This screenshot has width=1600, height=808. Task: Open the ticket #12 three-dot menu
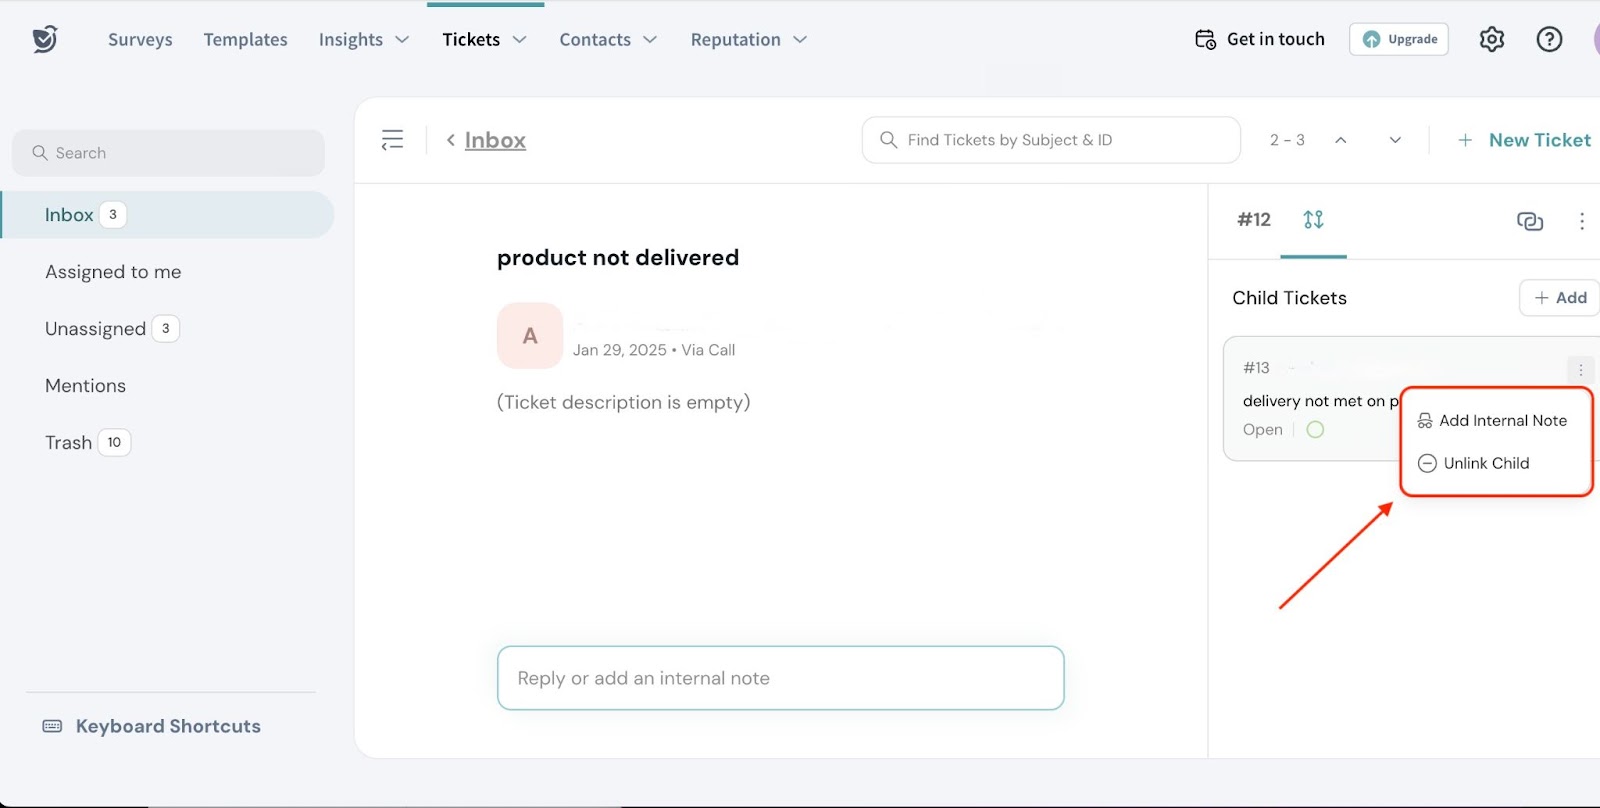coord(1581,221)
